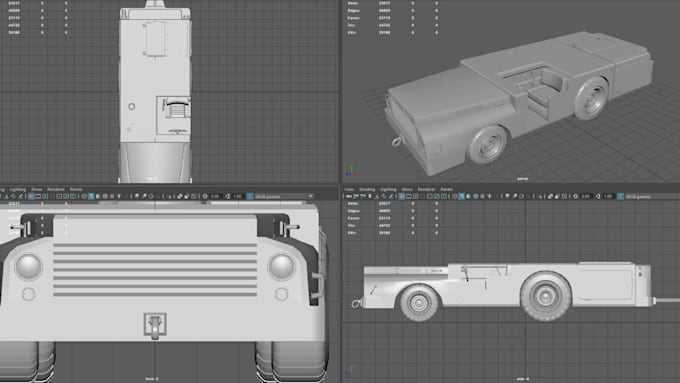Click isolate select icon in front view toolbar

[x=170, y=196]
